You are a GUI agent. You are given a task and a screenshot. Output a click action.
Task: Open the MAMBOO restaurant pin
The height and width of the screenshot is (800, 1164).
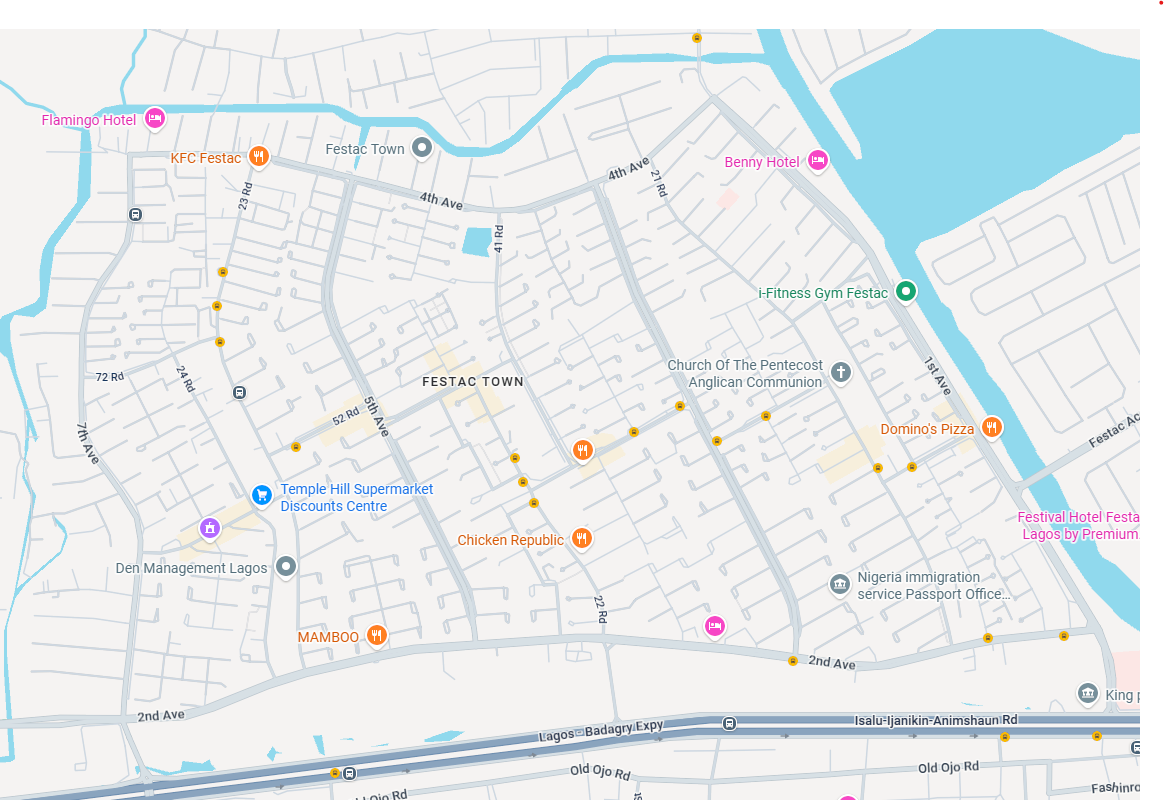pyautogui.click(x=376, y=635)
